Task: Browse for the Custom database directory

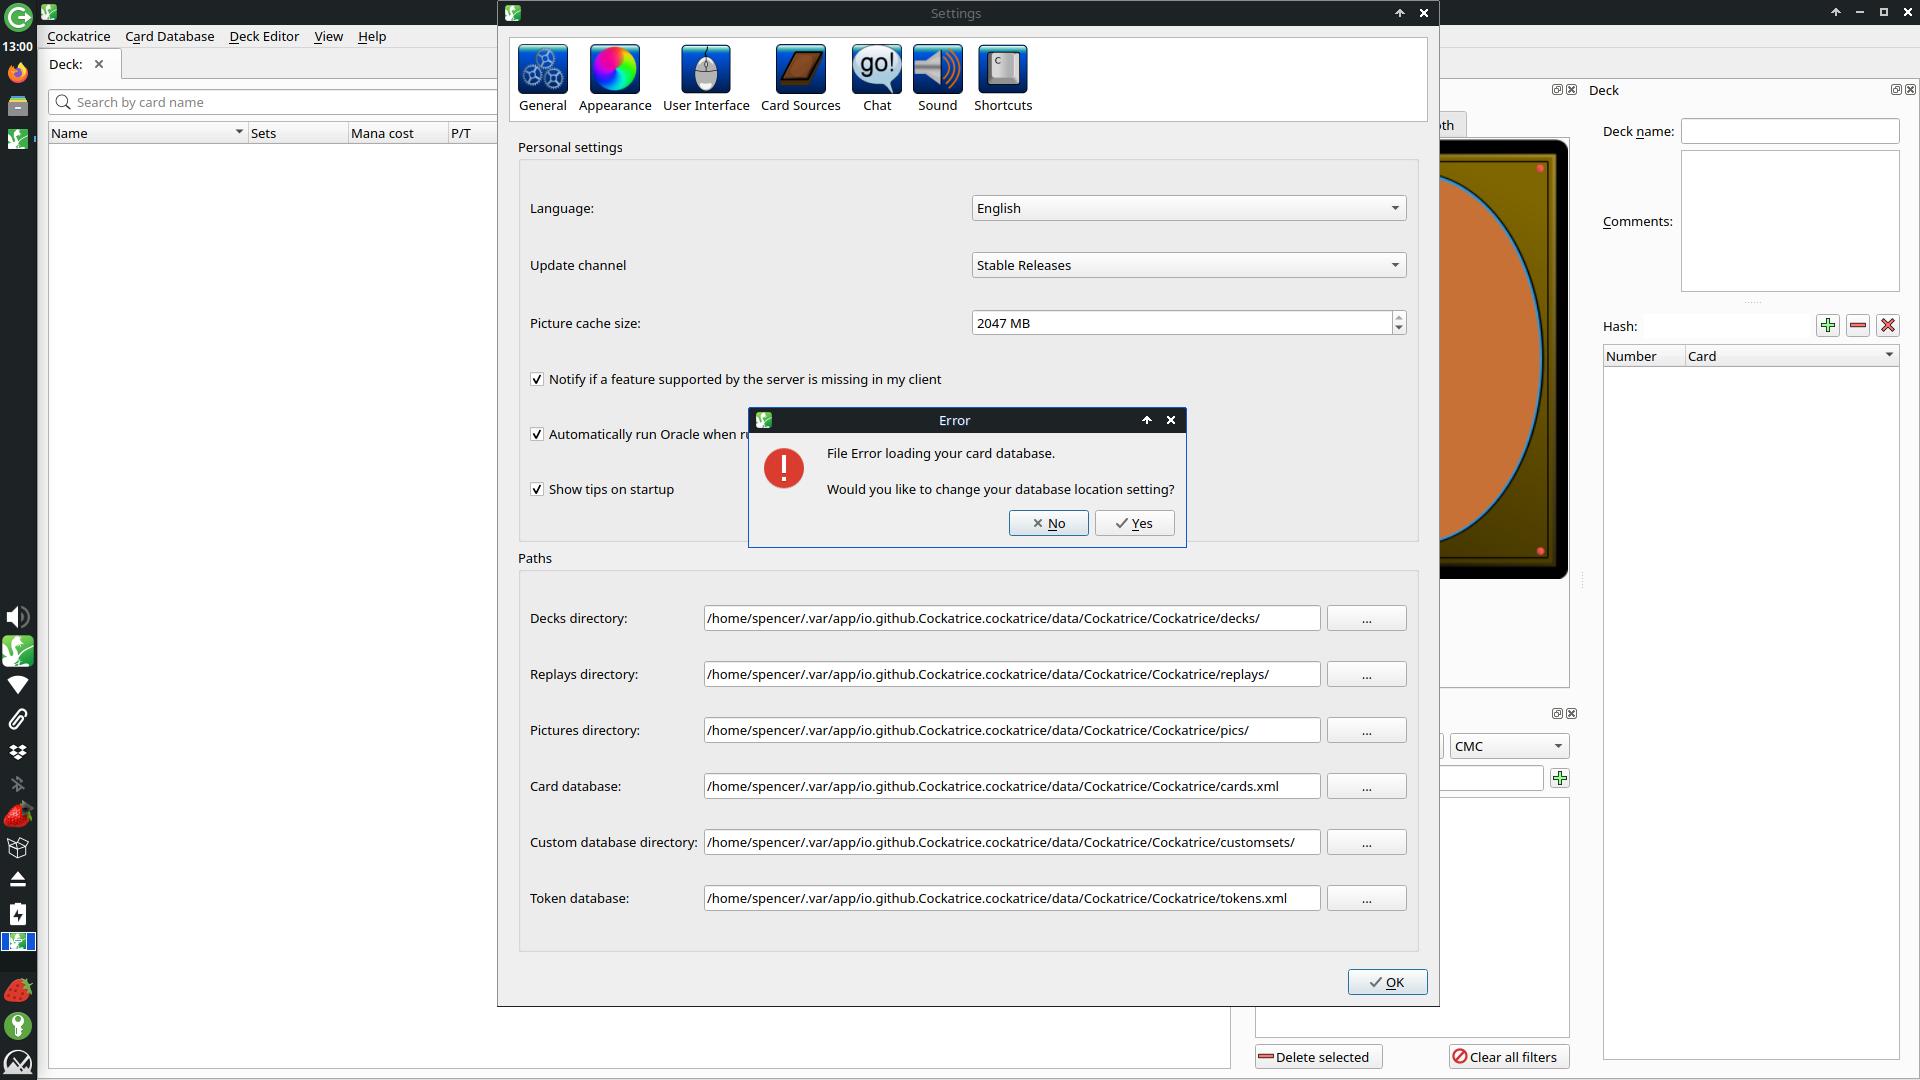Action: click(x=1366, y=842)
